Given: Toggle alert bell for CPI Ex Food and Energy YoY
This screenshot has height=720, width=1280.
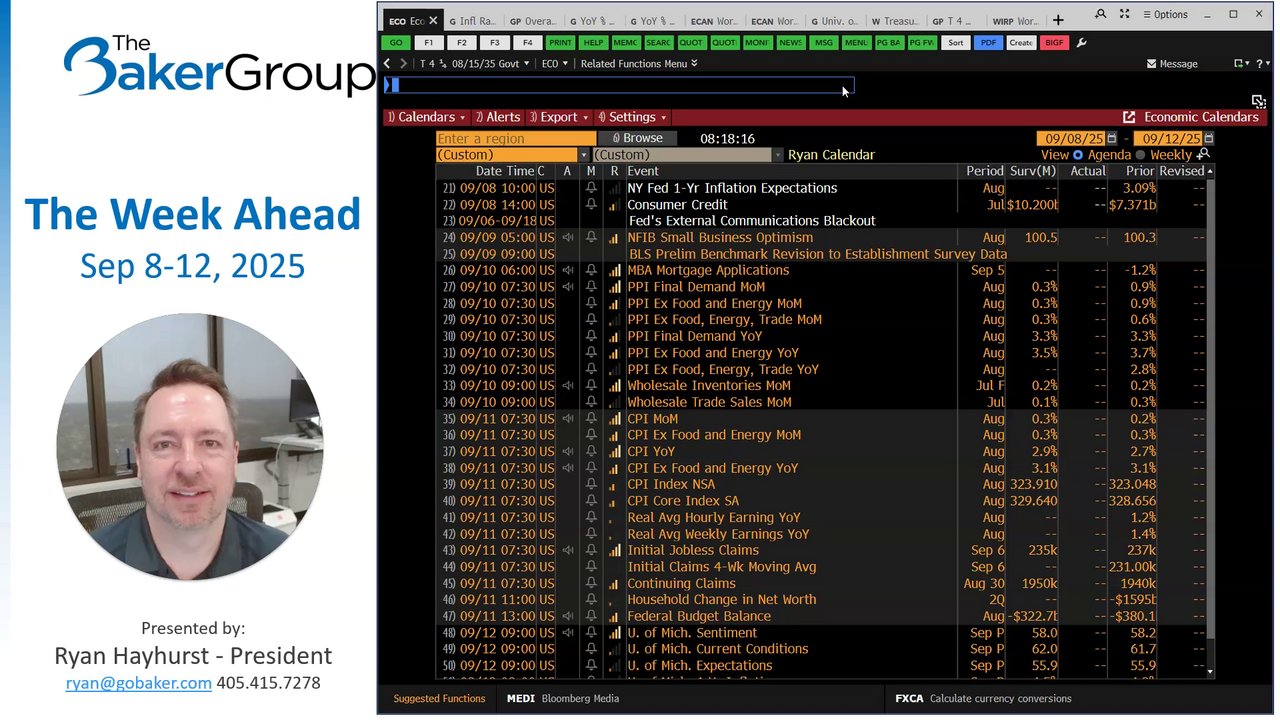Looking at the screenshot, I should point(591,468).
